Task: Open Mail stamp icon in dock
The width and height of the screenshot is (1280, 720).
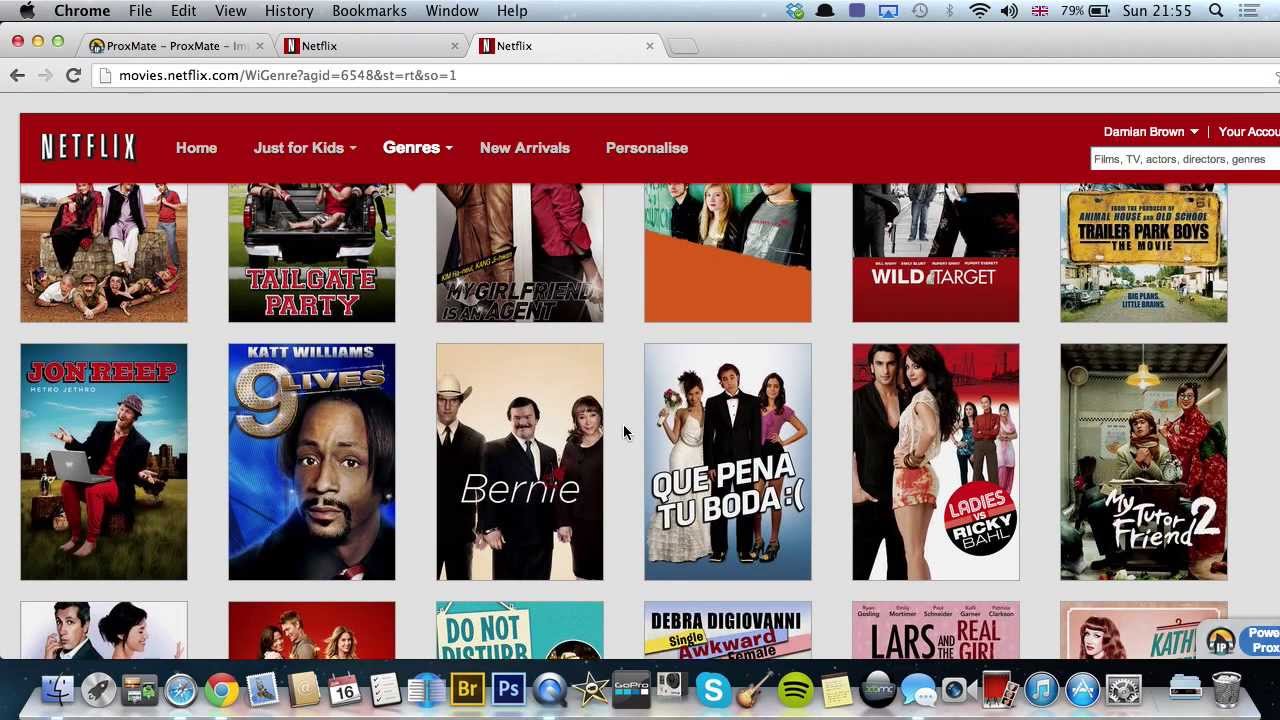Action: coord(263,689)
